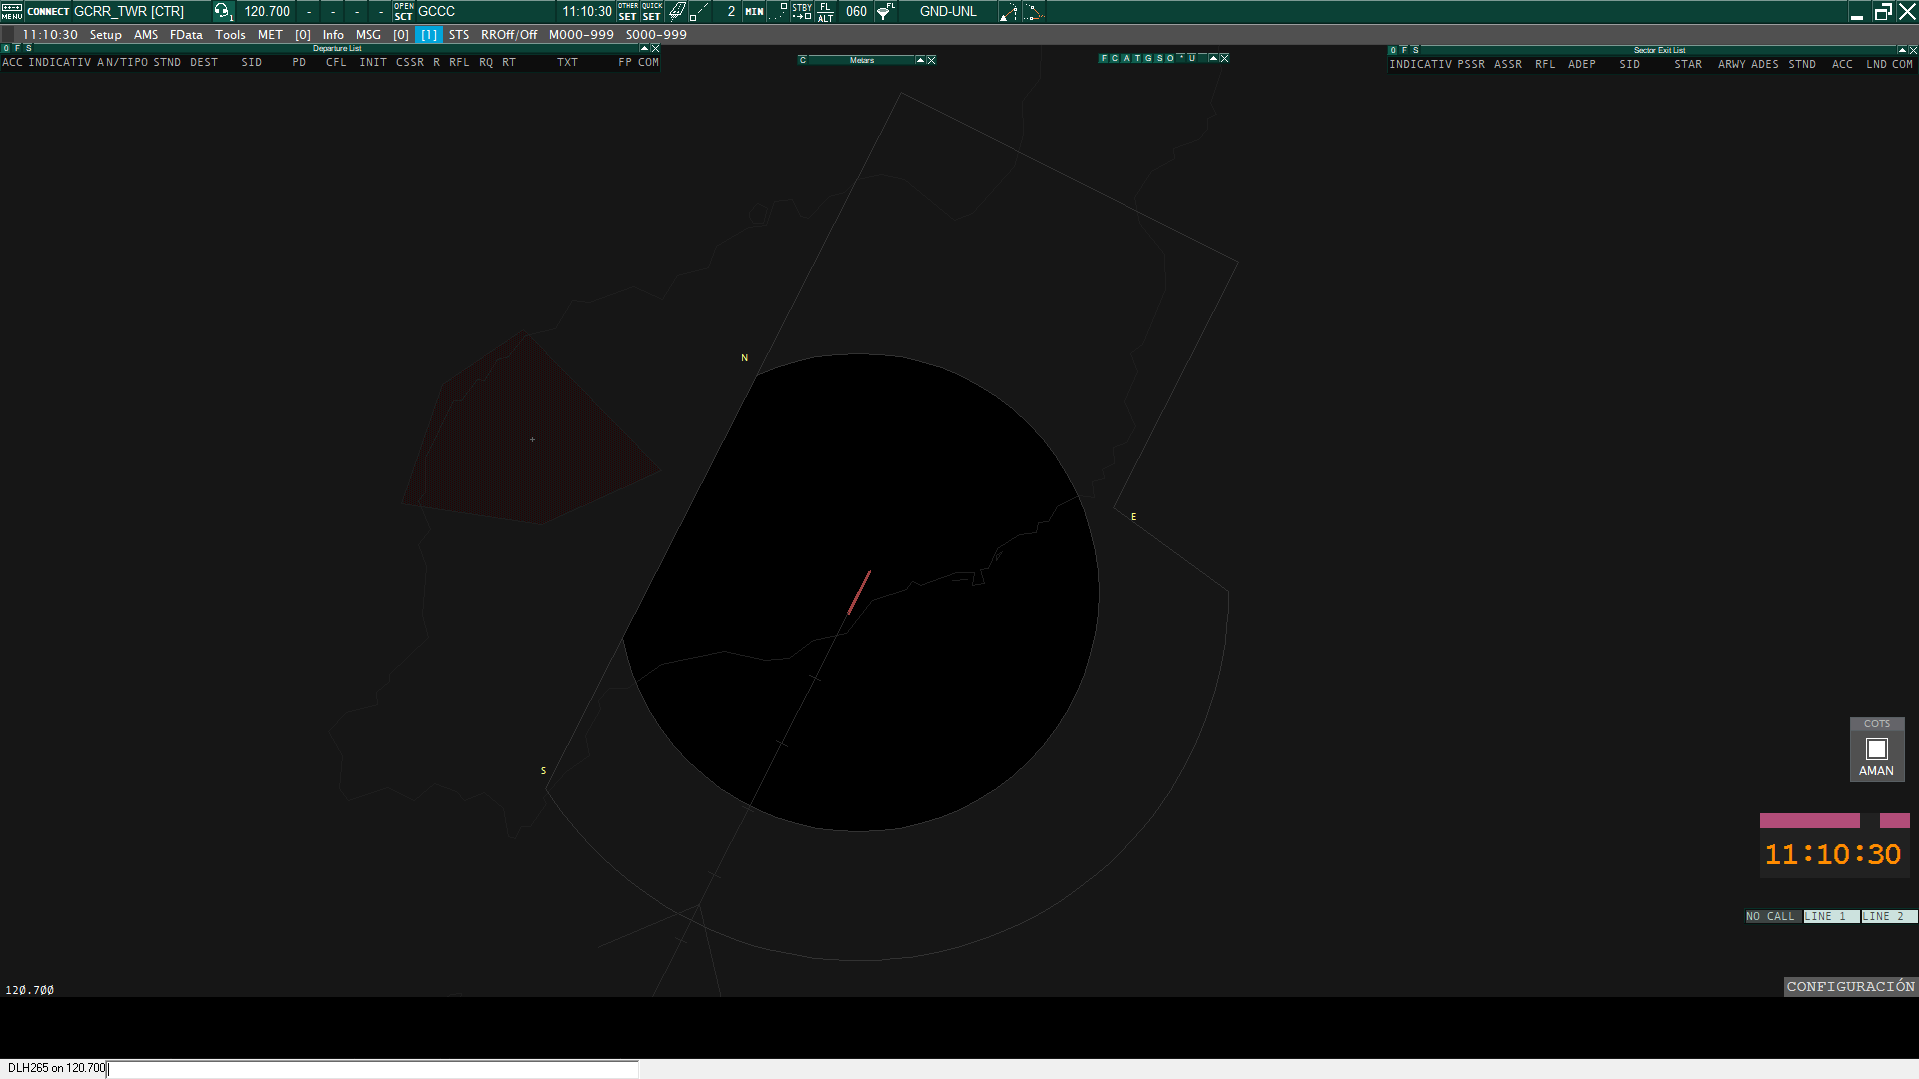Click the STAR column header in Sector Exit List
This screenshot has width=1919, height=1079.
point(1688,64)
